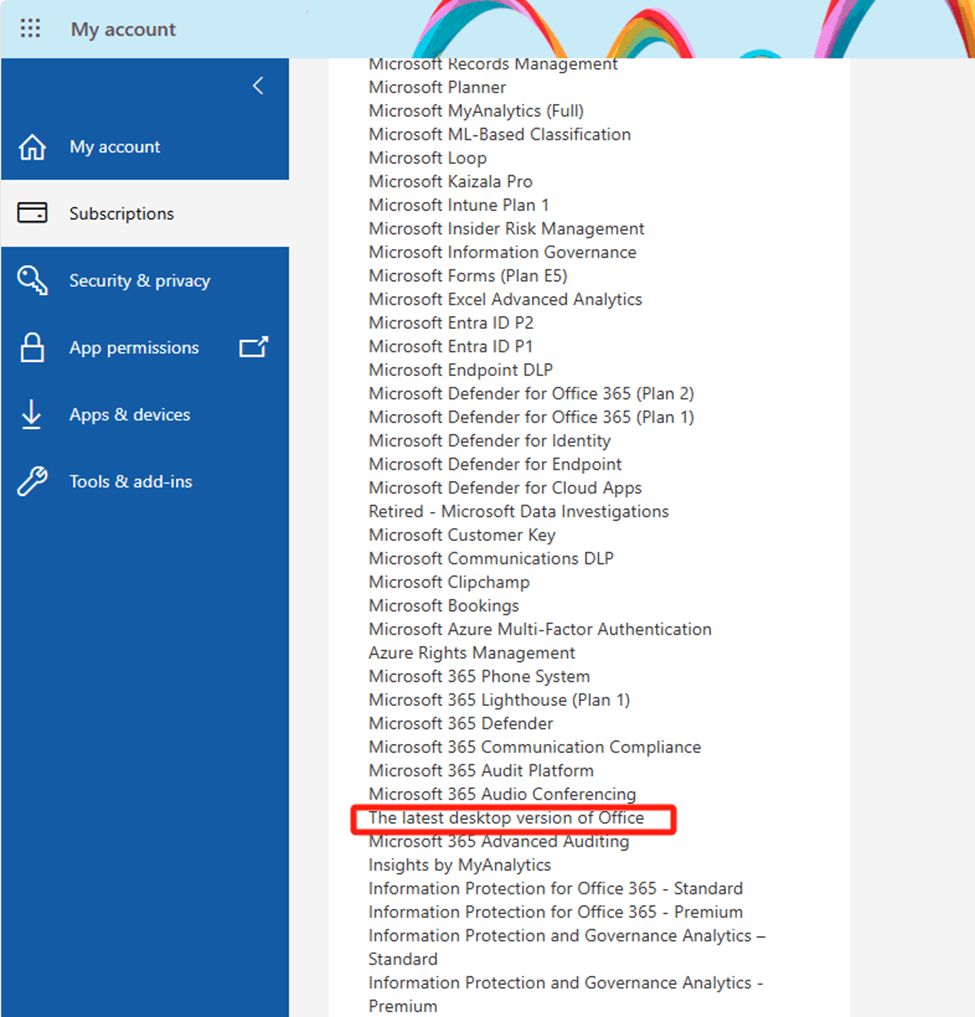The image size is (975, 1017).
Task: Click 'Microsoft Defender for Endpoint' entry
Action: click(x=495, y=464)
